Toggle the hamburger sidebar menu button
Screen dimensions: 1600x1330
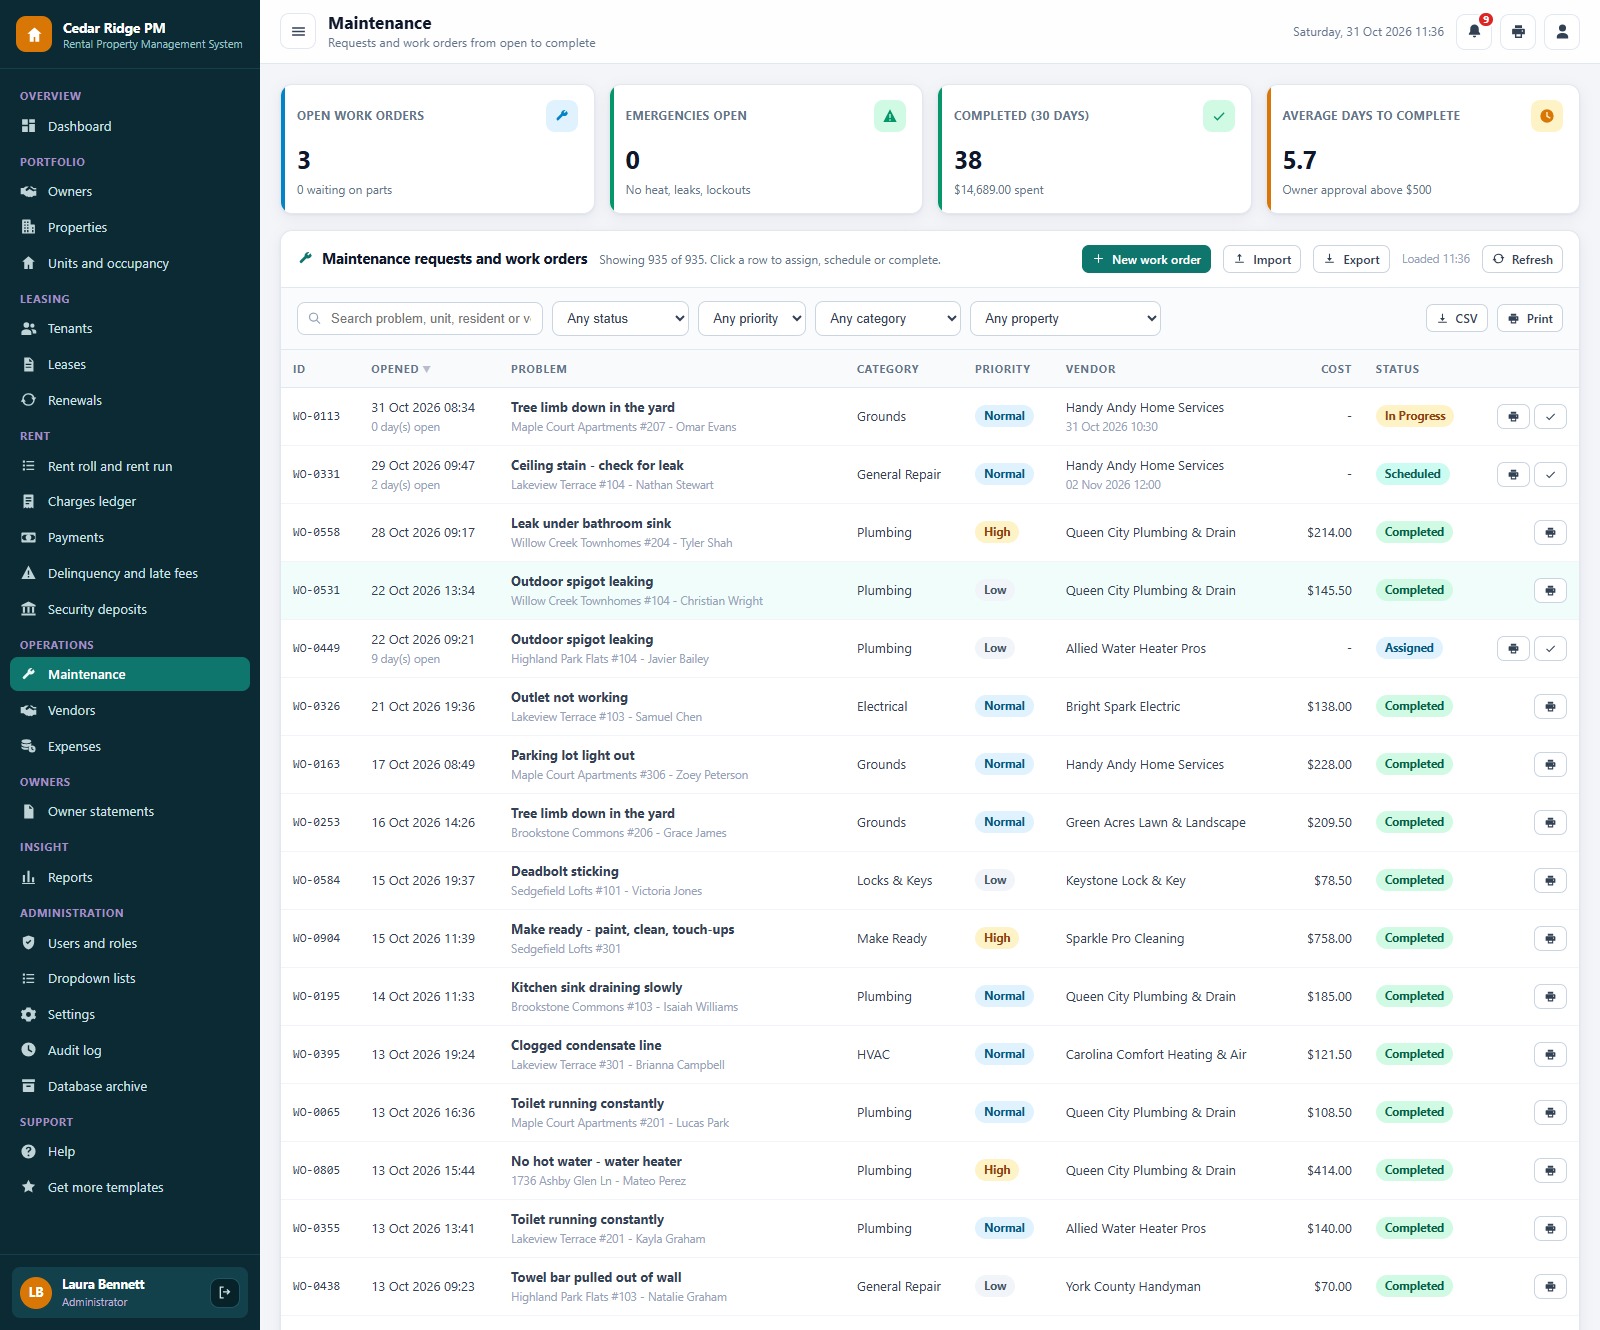(298, 32)
